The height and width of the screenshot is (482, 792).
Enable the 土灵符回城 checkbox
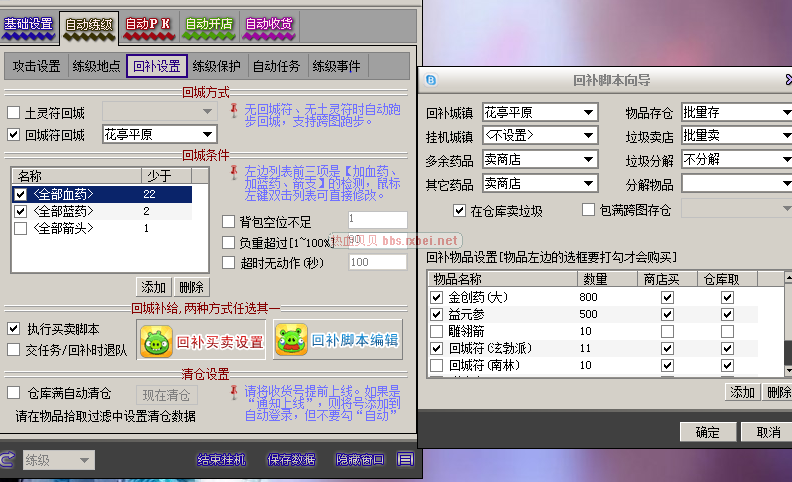tap(14, 112)
